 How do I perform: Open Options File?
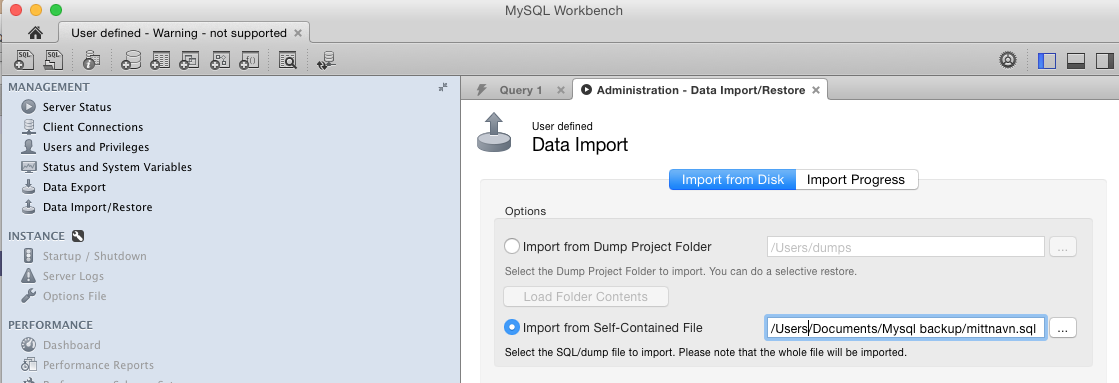[74, 296]
